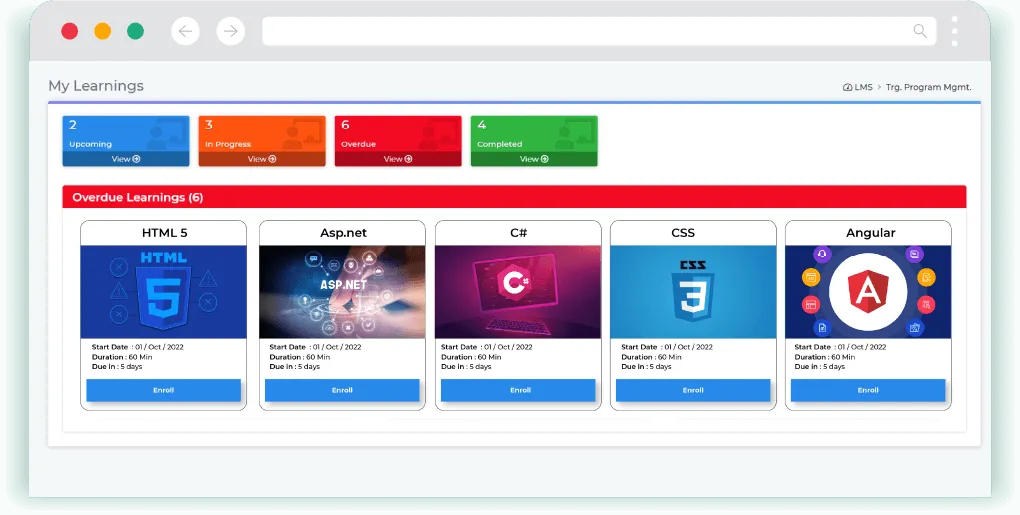Enroll in the C# course
The width and height of the screenshot is (1020, 515).
click(518, 390)
